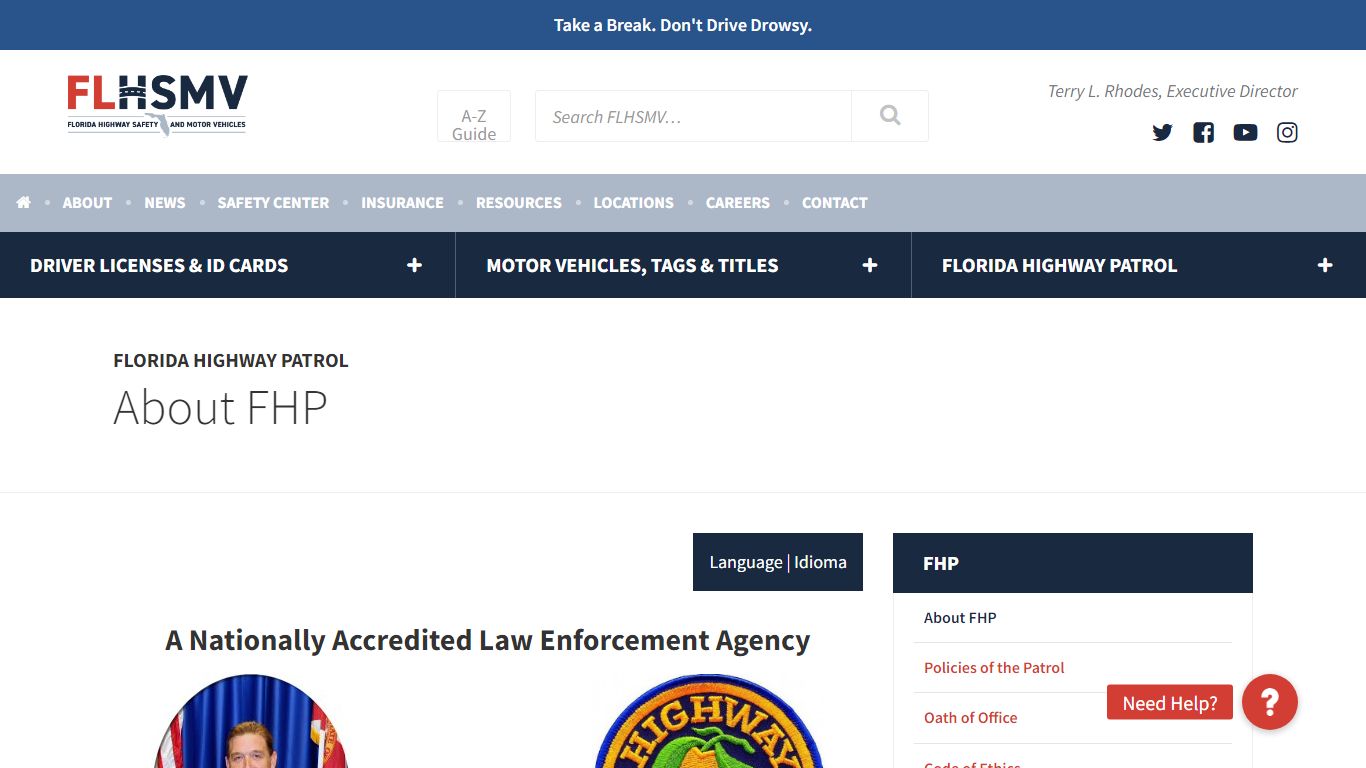Click the director portrait photo
Viewport: 1366px width, 768px height.
point(250,721)
